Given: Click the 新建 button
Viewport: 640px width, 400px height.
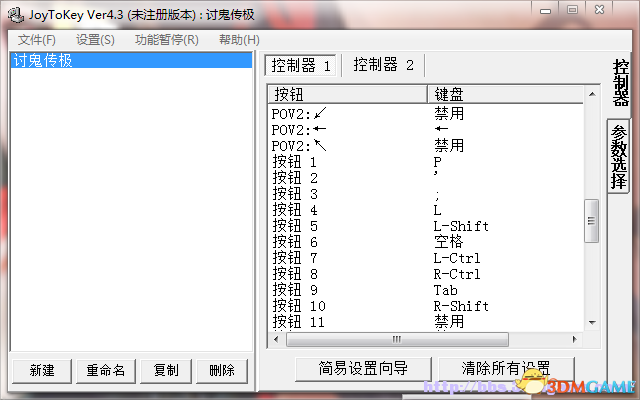Looking at the screenshot, I should [x=42, y=371].
